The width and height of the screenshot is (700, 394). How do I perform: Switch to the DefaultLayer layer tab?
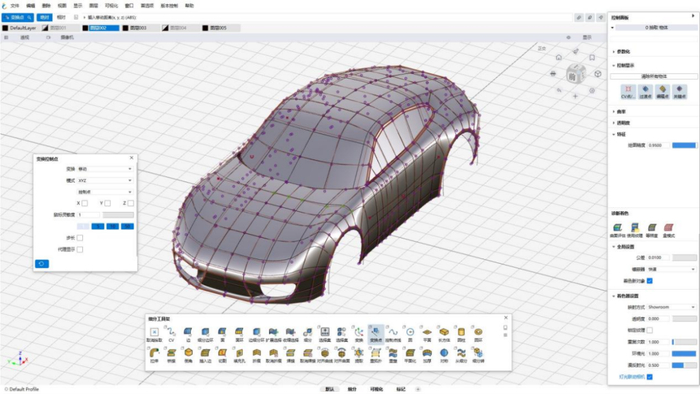pos(20,28)
